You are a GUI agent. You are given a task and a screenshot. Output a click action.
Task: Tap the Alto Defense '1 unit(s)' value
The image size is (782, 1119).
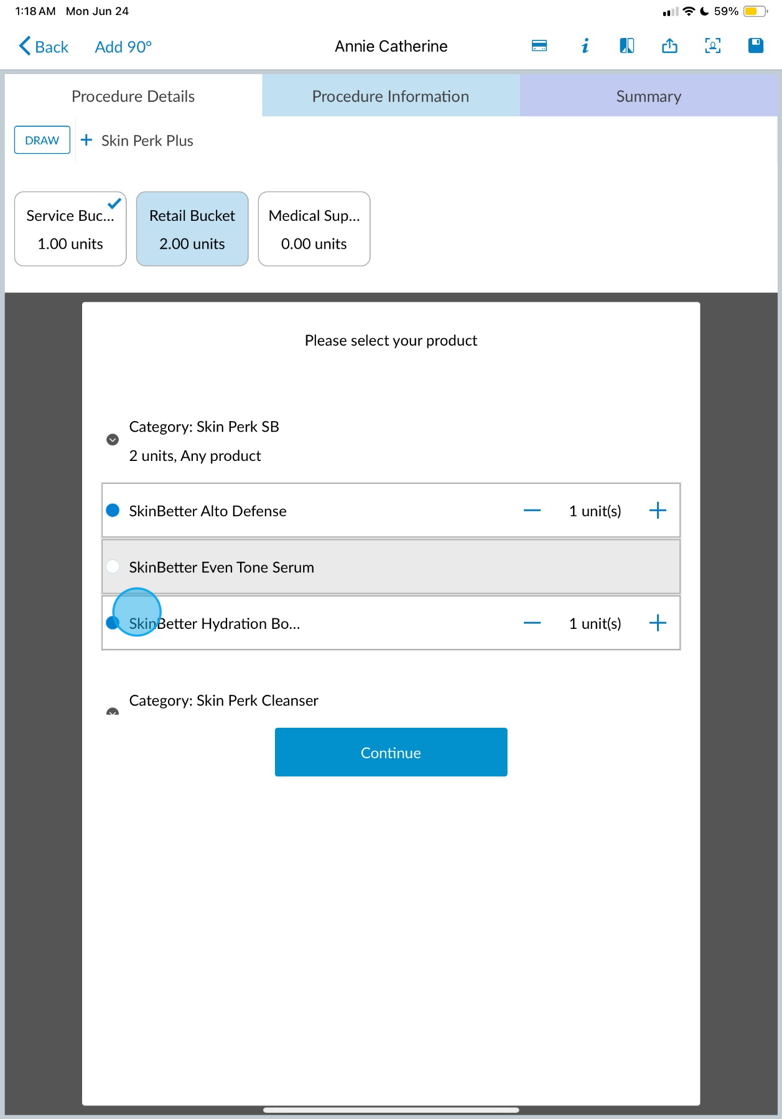click(x=595, y=511)
